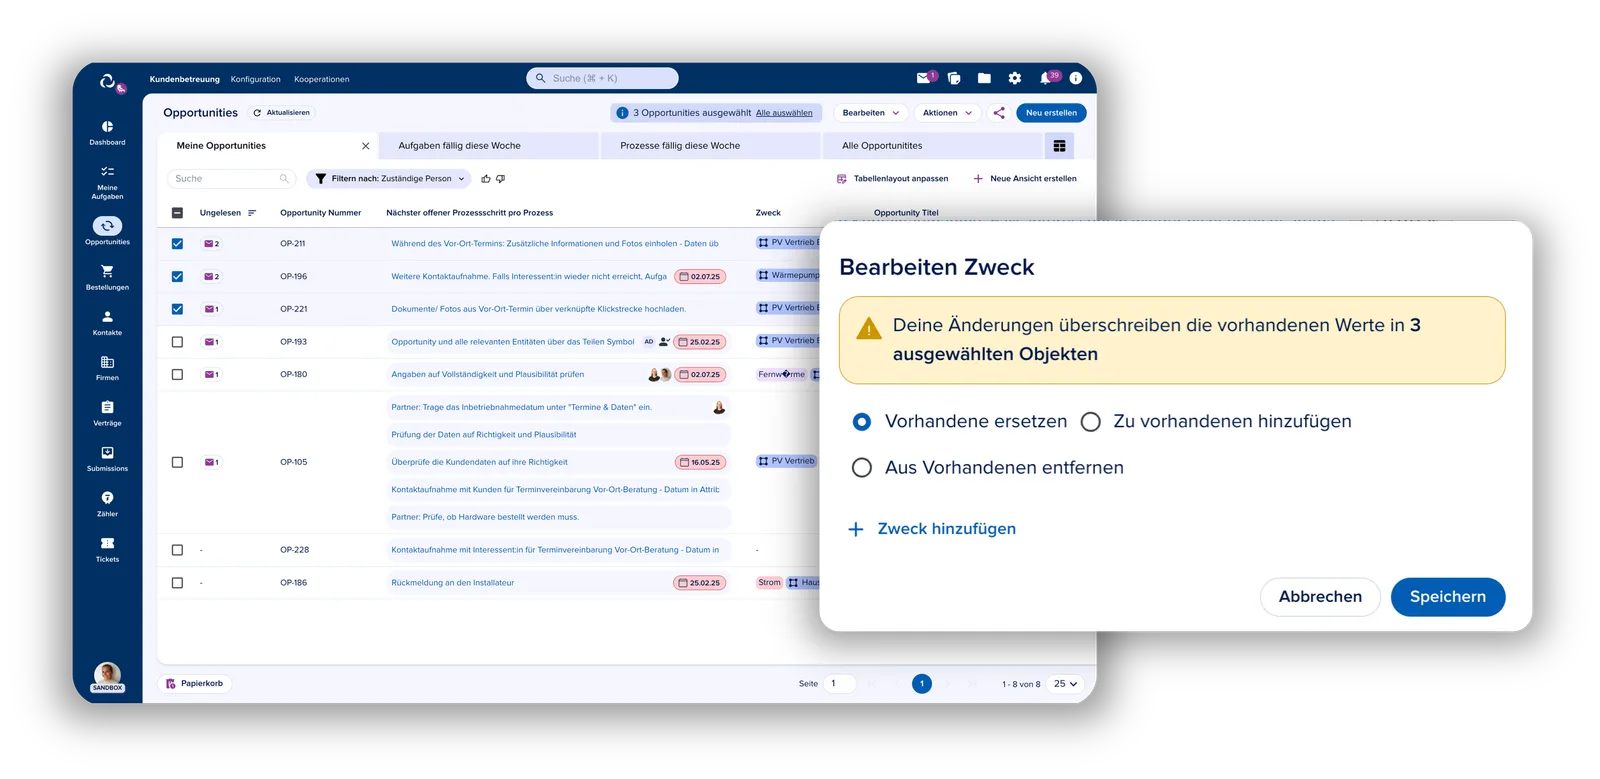Click the Aktualisieren button
Viewport: 1600px width, 779px height.
(x=281, y=113)
